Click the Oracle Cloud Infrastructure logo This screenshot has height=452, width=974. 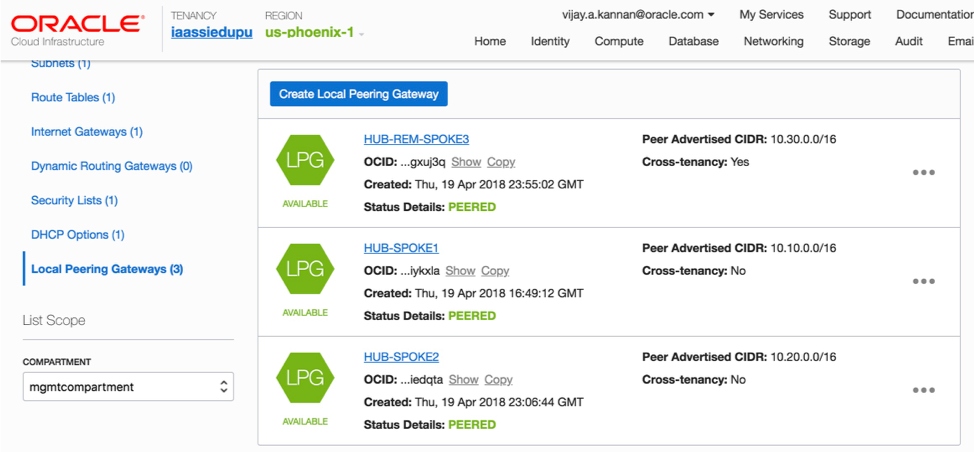pyautogui.click(x=76, y=29)
